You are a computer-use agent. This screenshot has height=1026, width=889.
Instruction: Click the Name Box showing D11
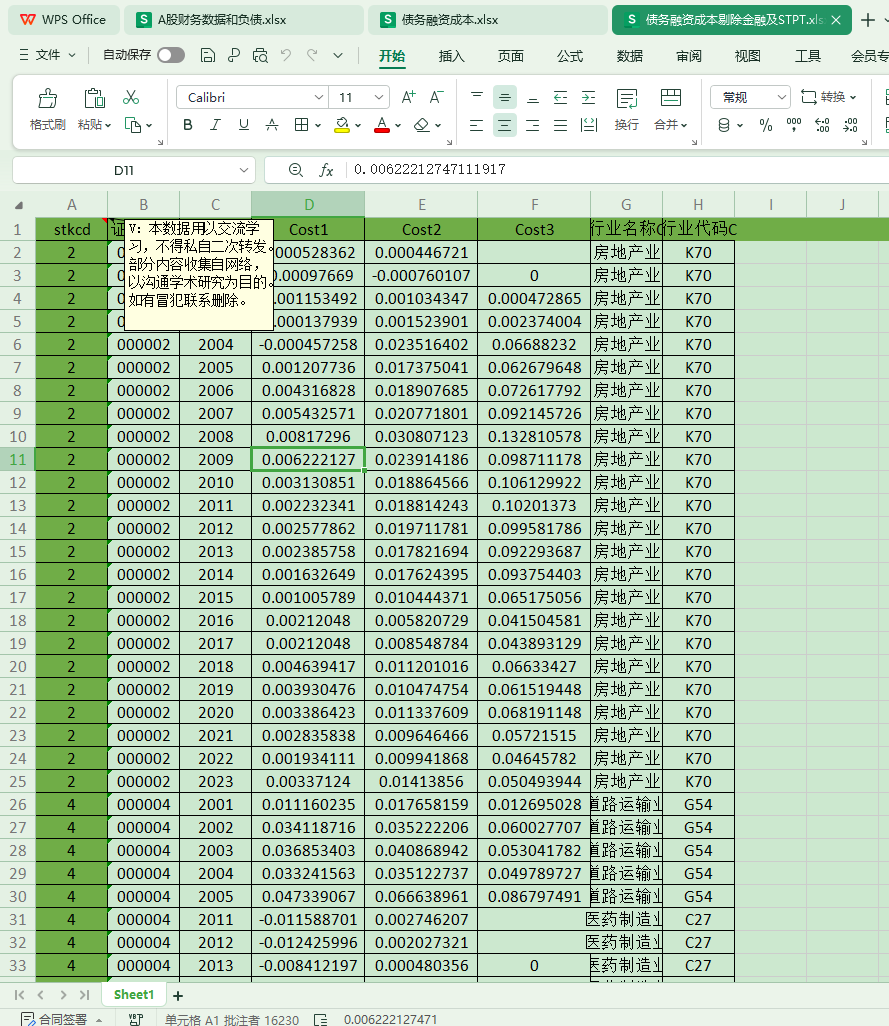click(x=124, y=170)
